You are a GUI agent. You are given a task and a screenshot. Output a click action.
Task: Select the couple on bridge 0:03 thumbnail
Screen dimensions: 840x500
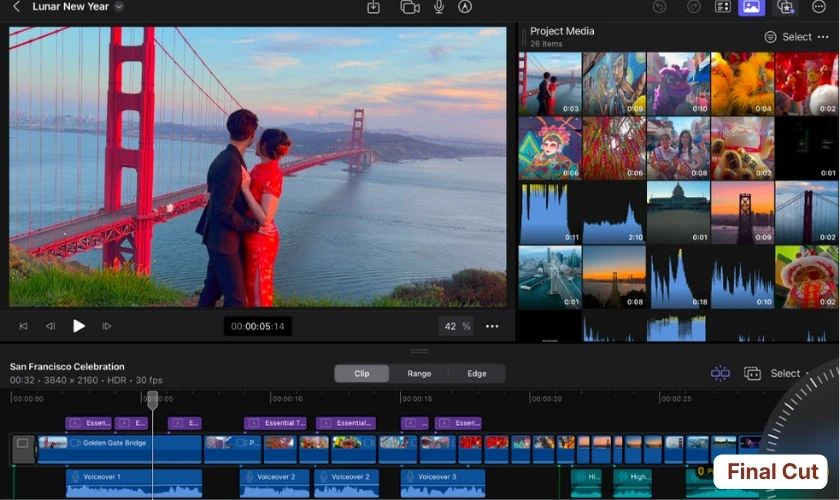pyautogui.click(x=550, y=84)
